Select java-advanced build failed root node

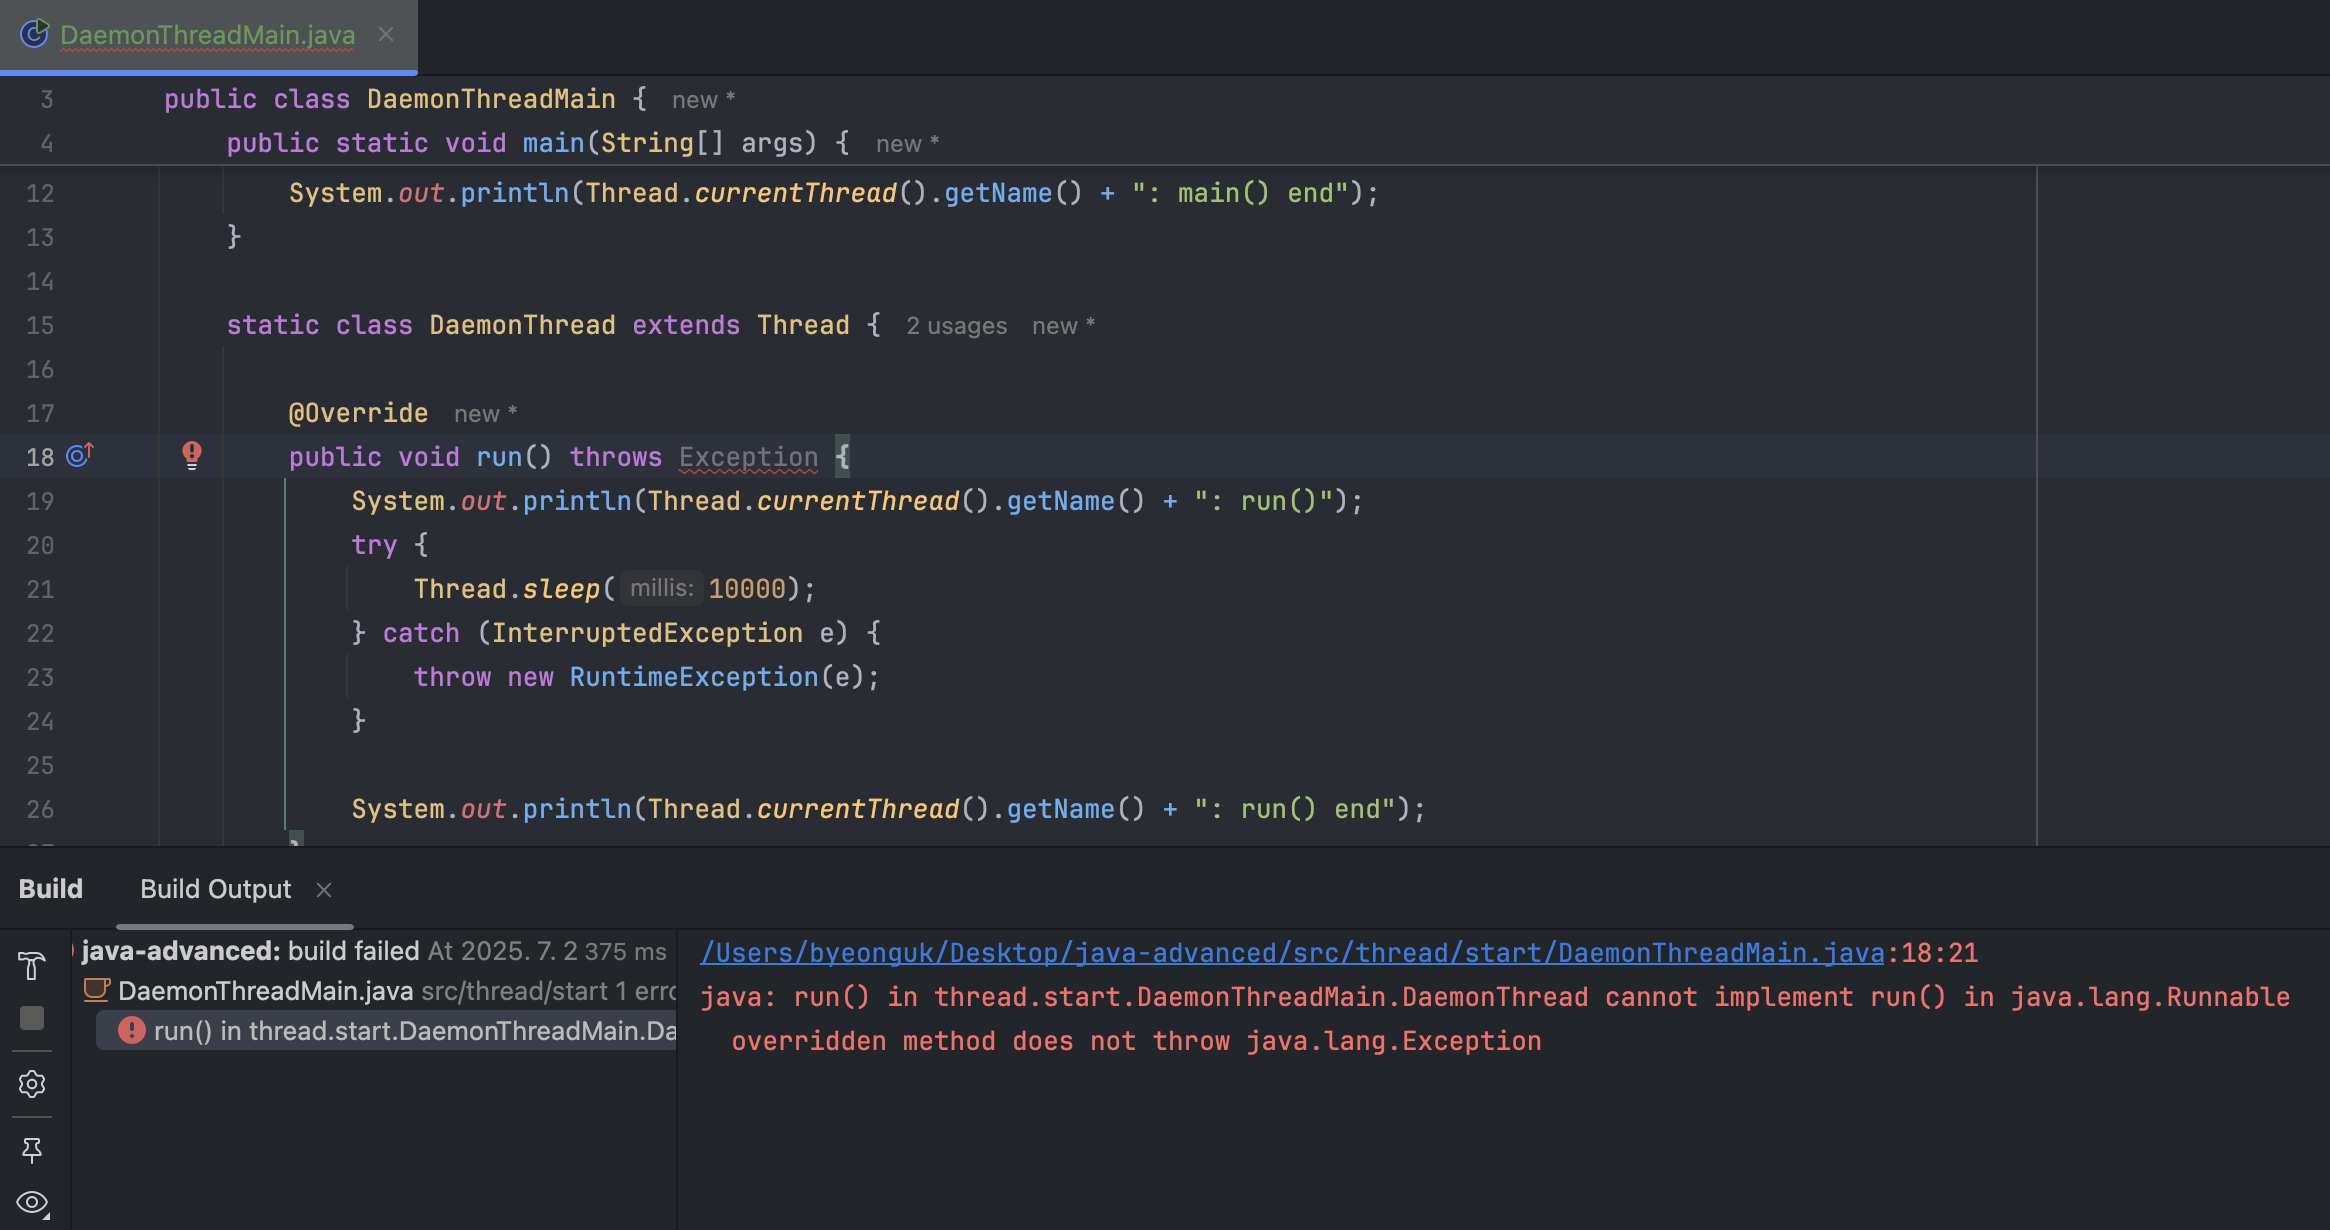[x=250, y=951]
